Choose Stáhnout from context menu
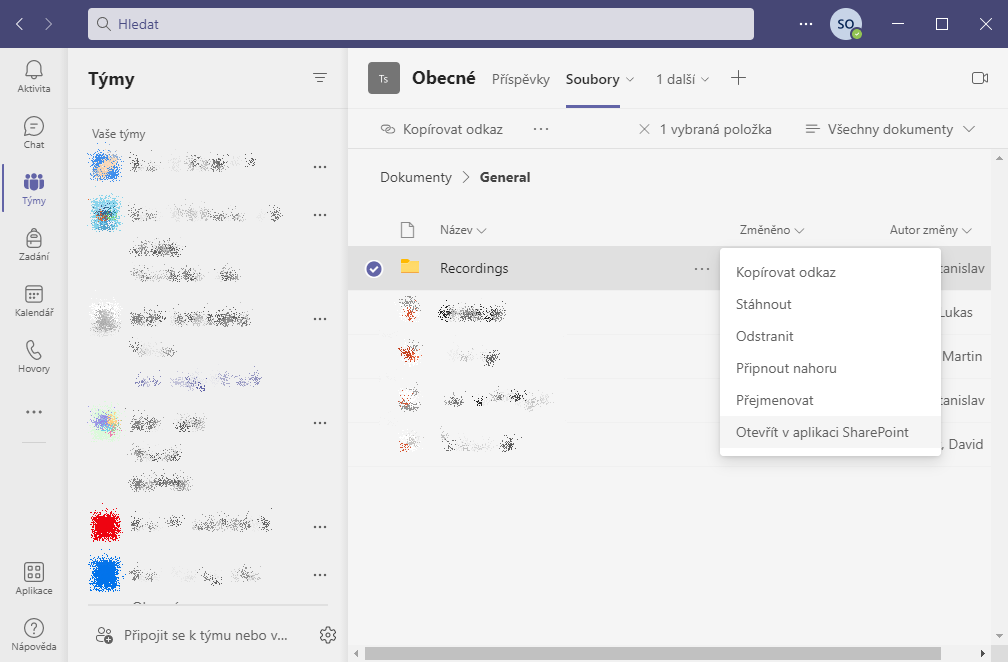Viewport: 1008px width, 662px height. (x=764, y=304)
